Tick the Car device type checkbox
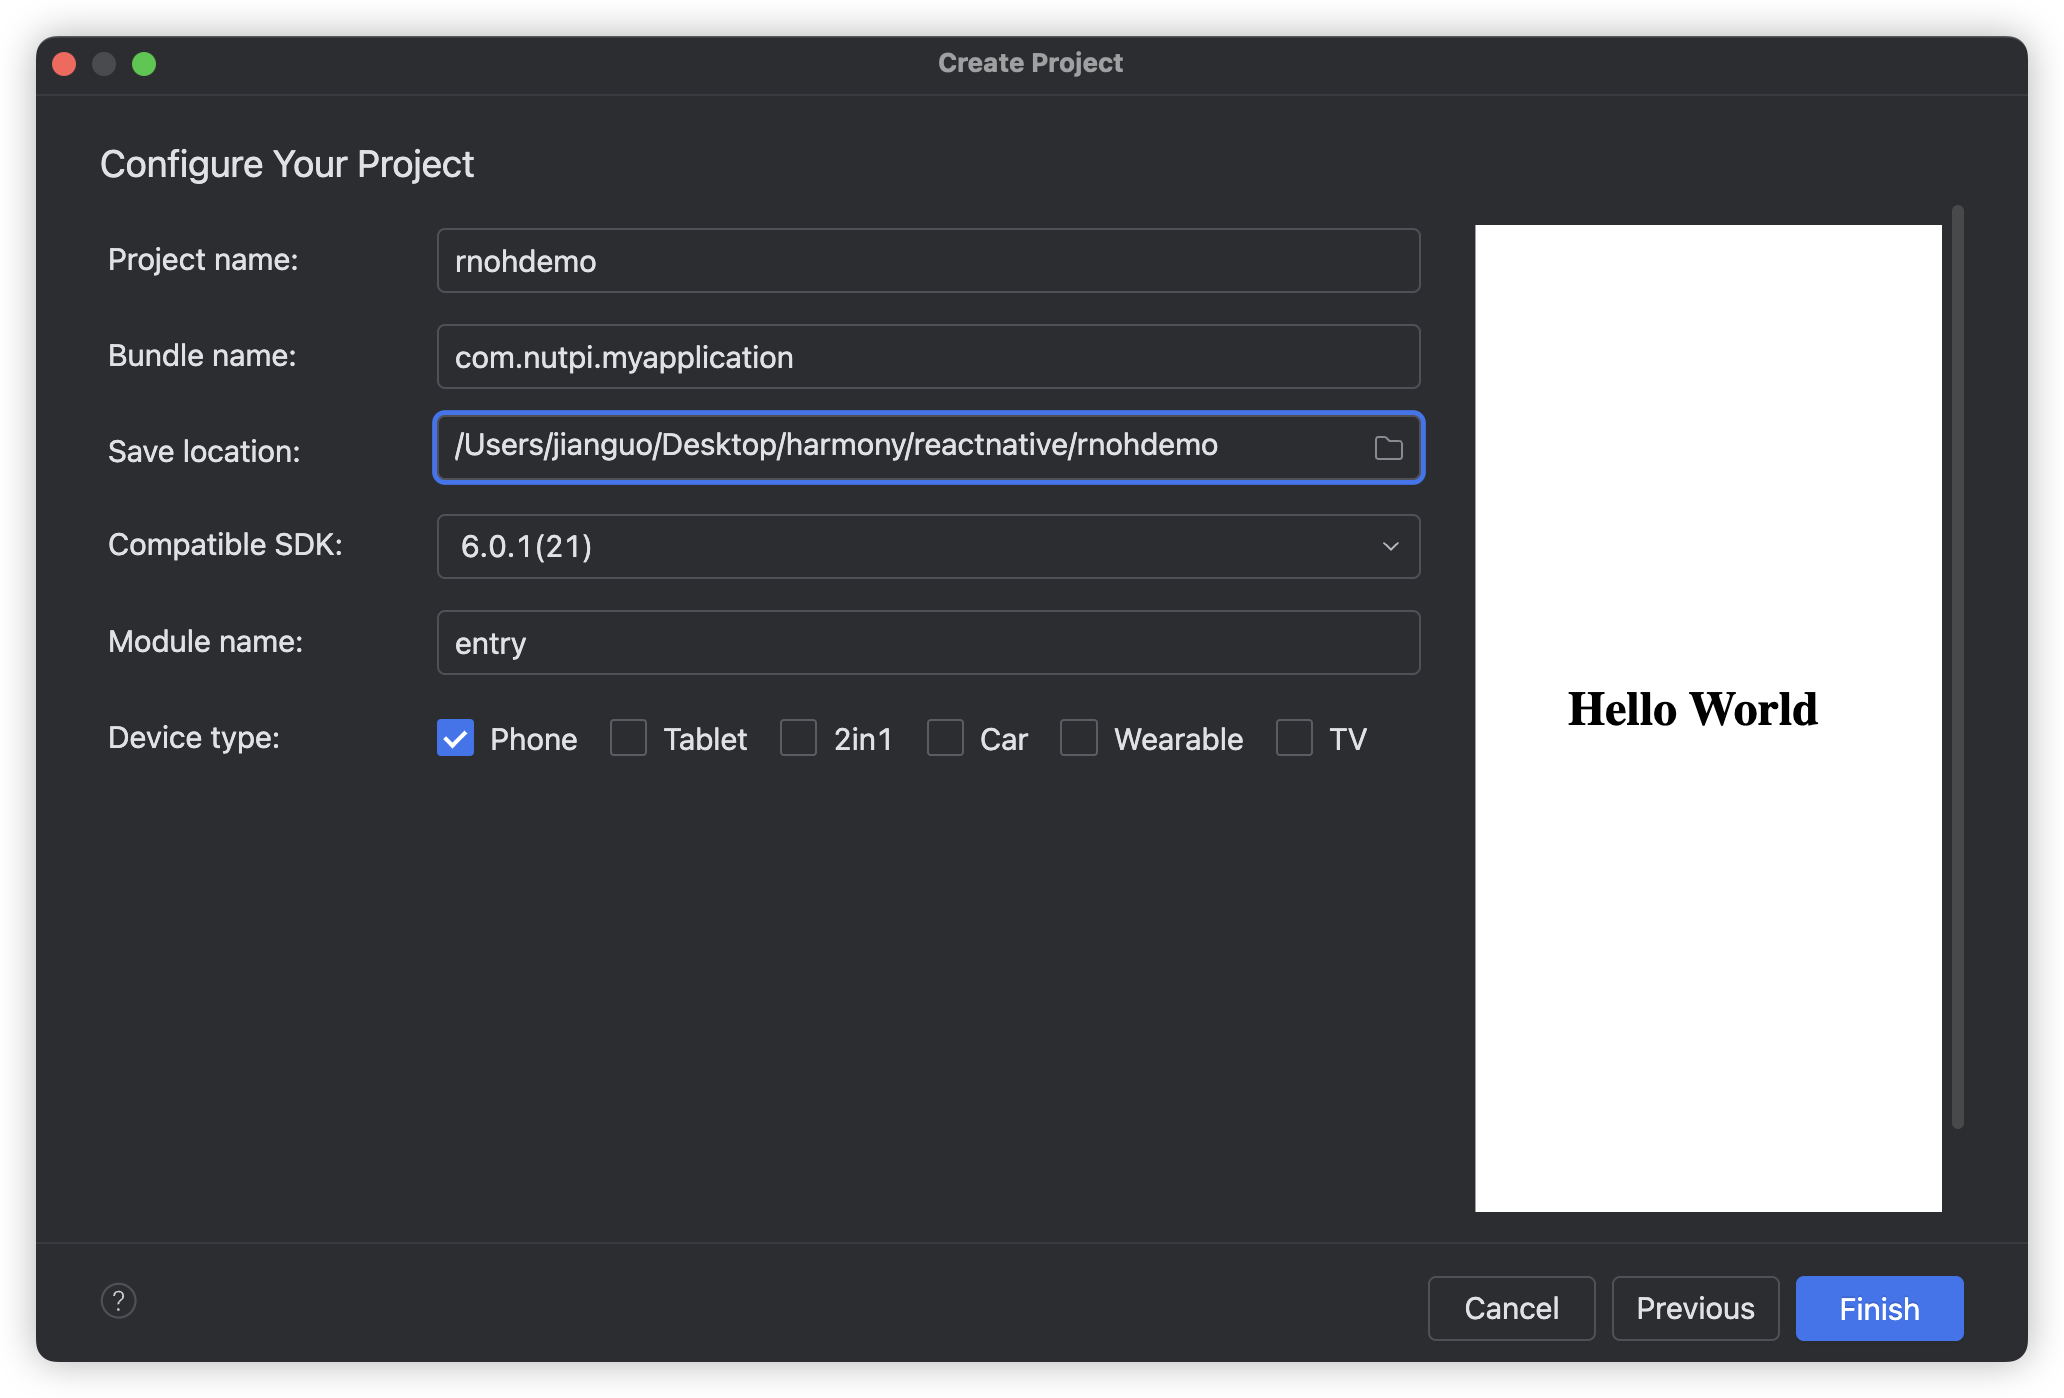Image resolution: width=2064 pixels, height=1398 pixels. point(945,738)
